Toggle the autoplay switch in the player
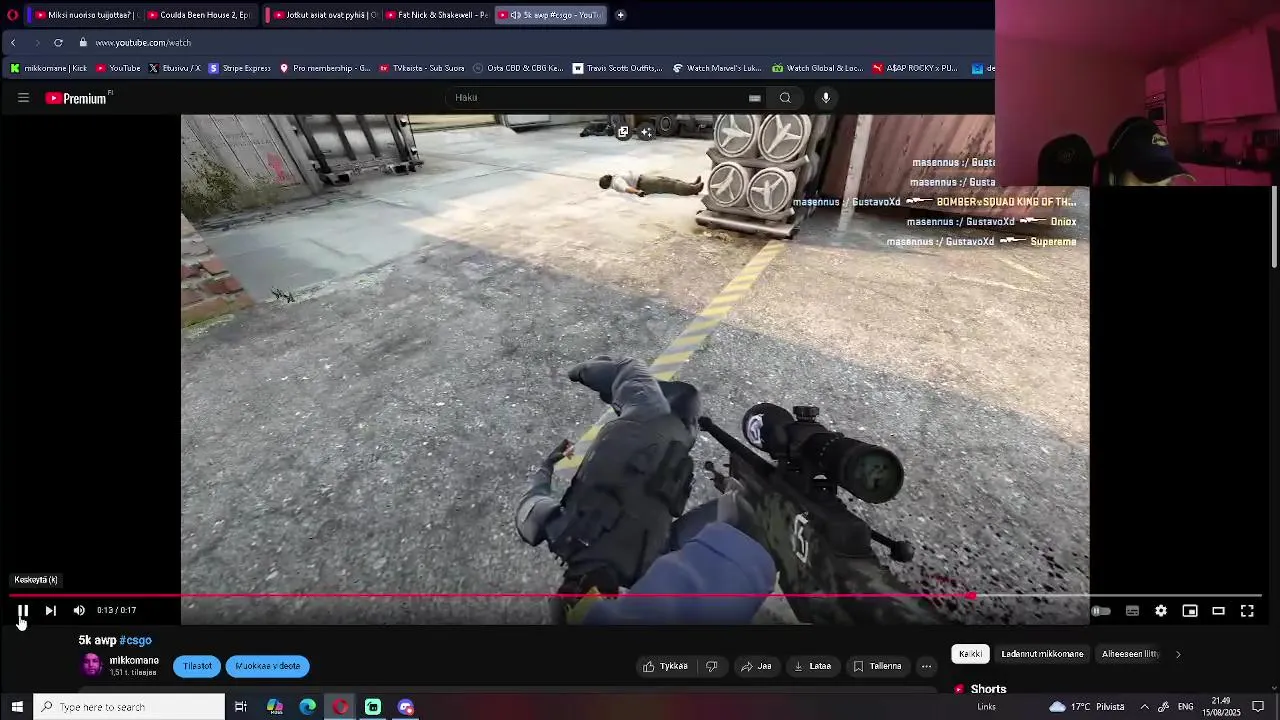Image resolution: width=1280 pixels, height=720 pixels. (x=1100, y=611)
